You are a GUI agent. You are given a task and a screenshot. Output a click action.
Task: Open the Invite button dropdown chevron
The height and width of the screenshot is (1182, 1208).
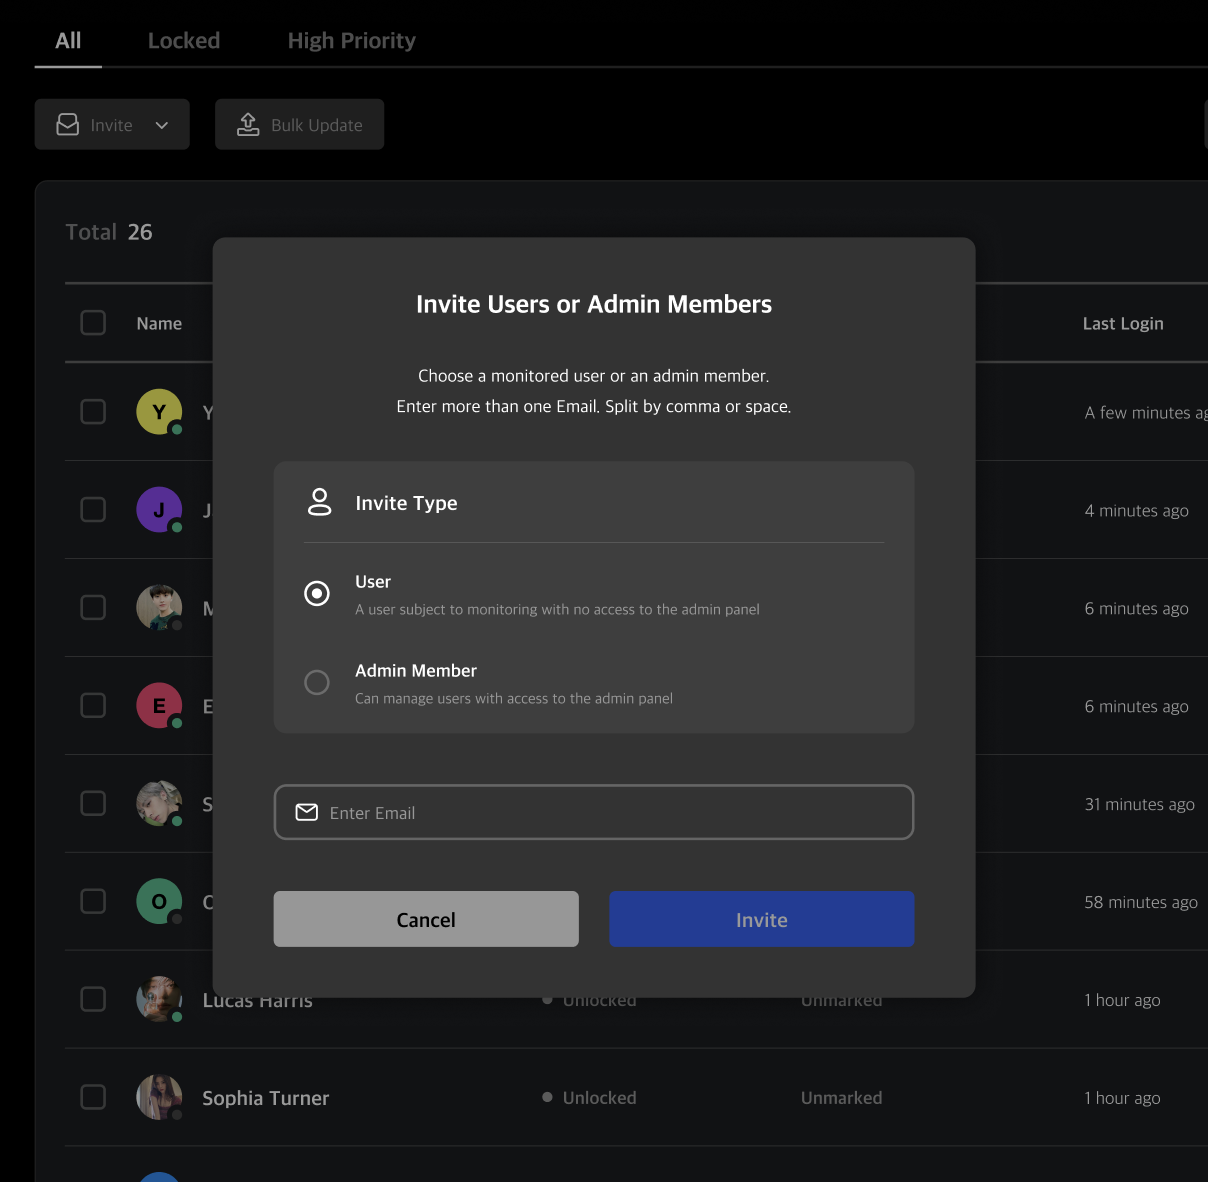[161, 124]
